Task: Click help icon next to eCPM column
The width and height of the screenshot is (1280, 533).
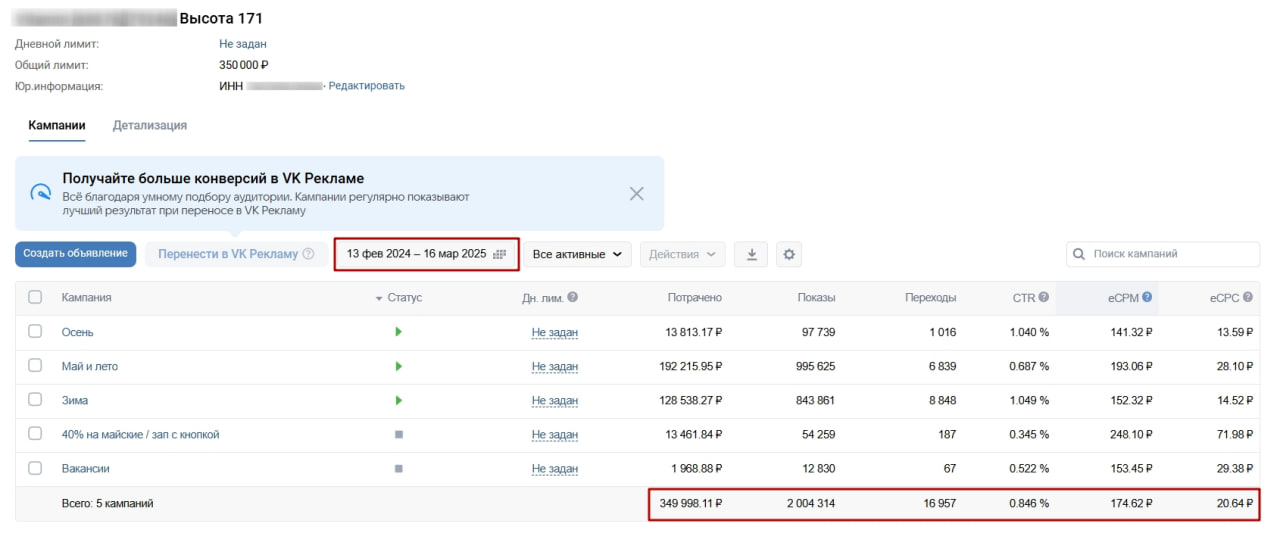Action: point(1147,297)
